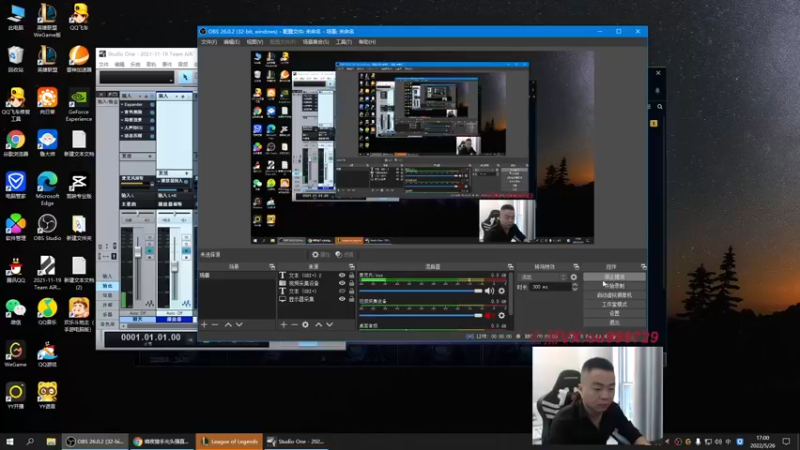Viewport: 800px width, 450px height.
Task: Adjust the 300 ms duration stepper arrows
Action: [574, 287]
